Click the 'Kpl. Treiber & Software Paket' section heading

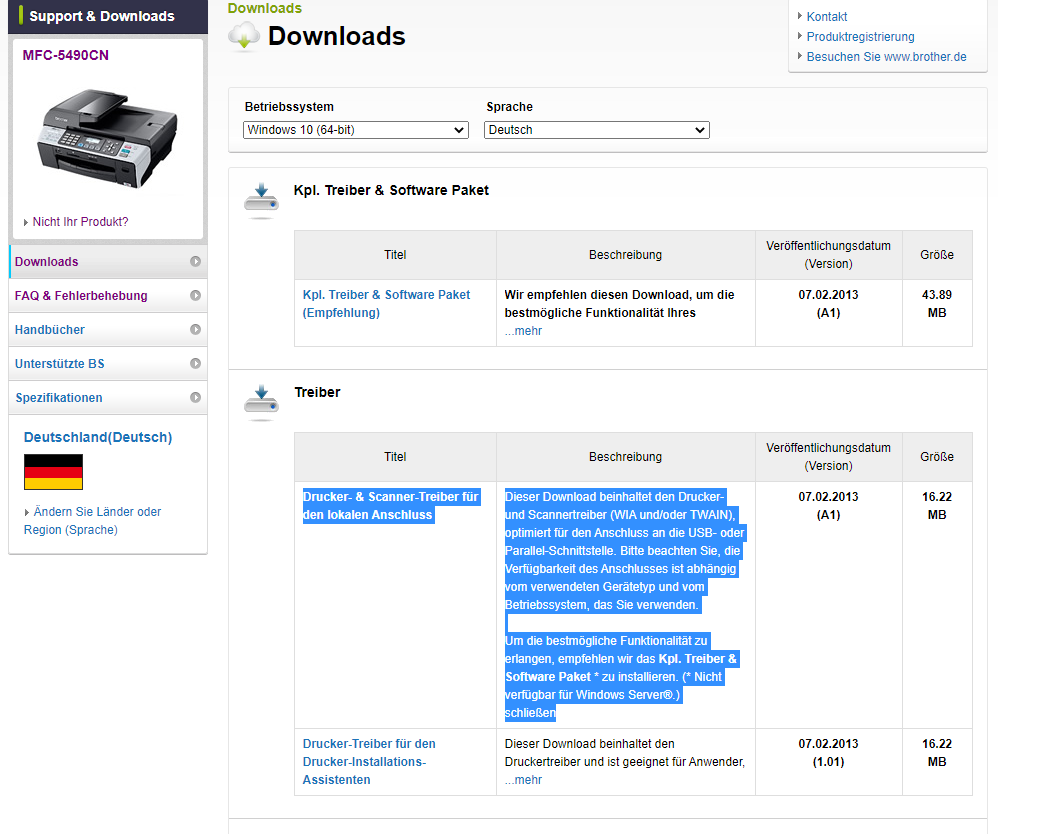(x=391, y=190)
